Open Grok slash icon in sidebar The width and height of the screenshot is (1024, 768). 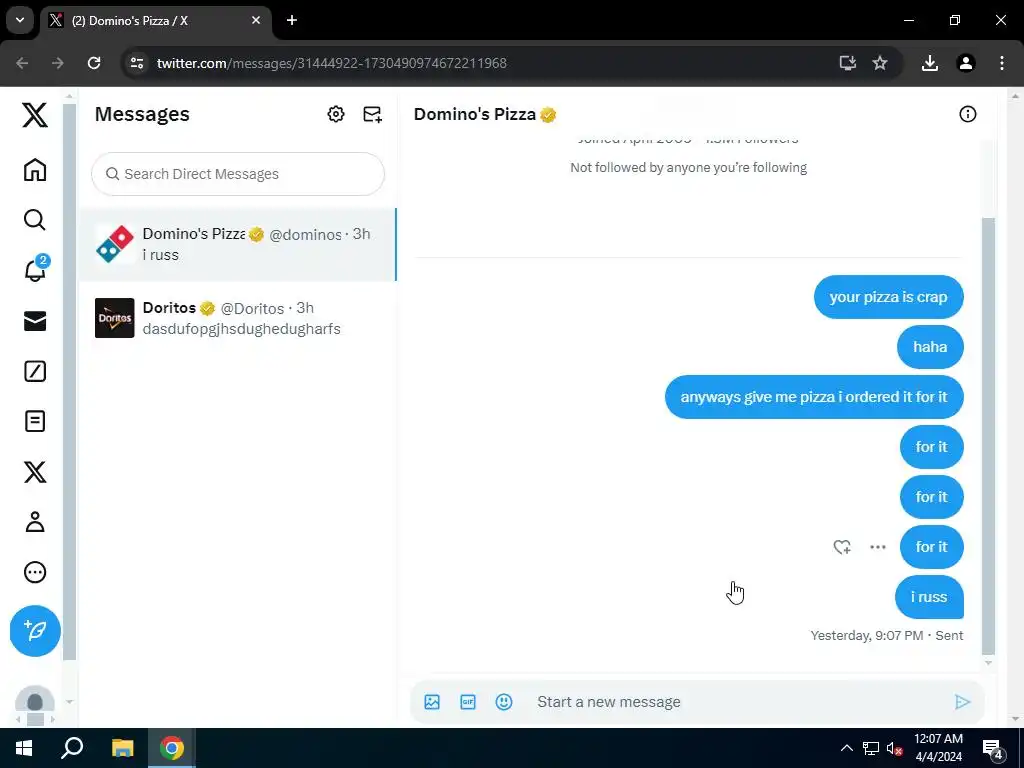(35, 371)
